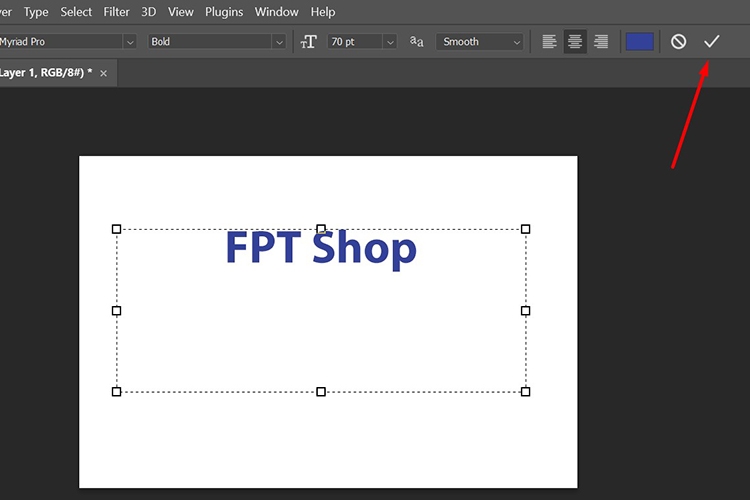Click the 70 pt size field
Screen dimensions: 750x500
pyautogui.click(x=355, y=42)
